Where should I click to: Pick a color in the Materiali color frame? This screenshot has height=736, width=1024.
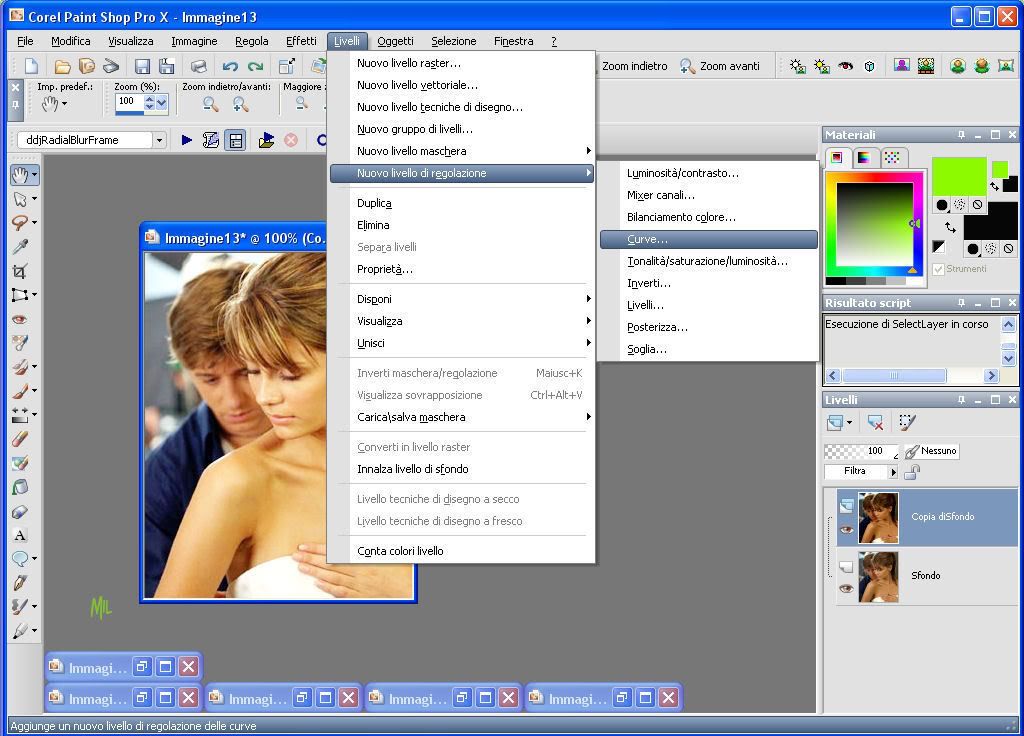tap(874, 224)
